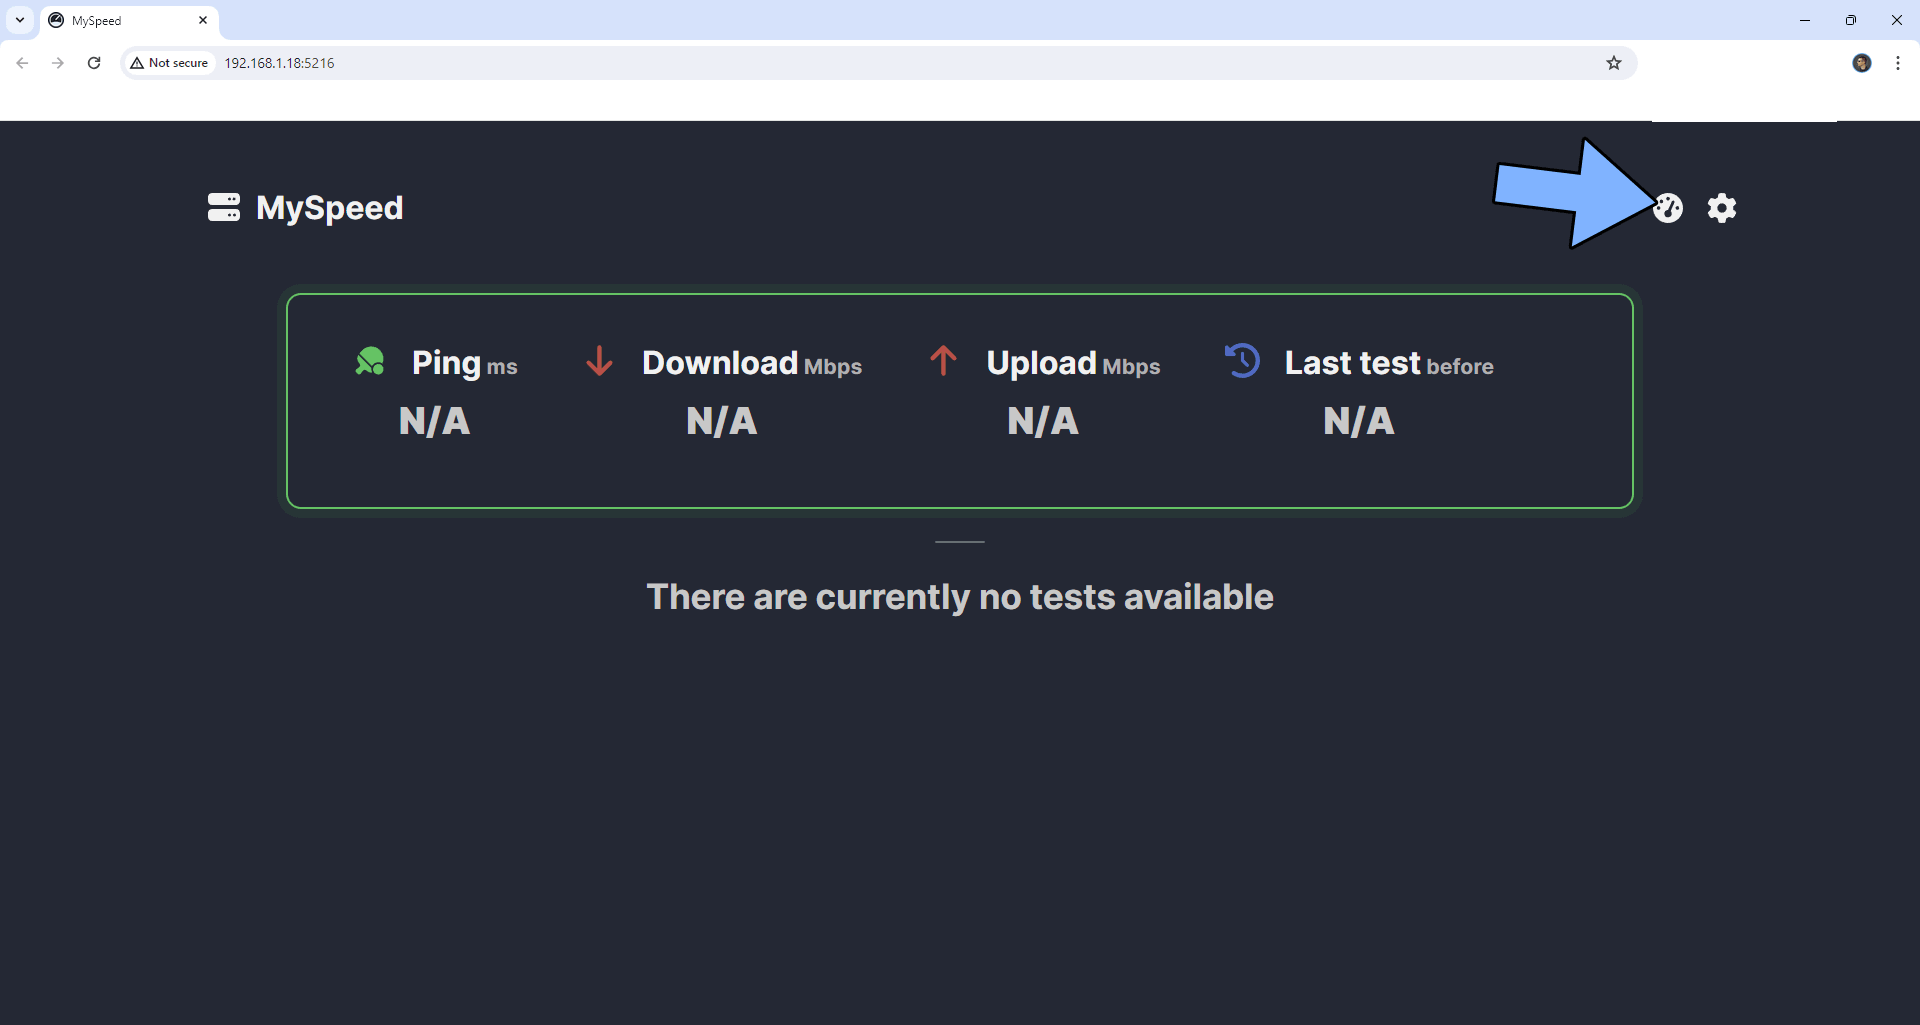Screen dimensions: 1920x1025
Task: Click the N/A value under Ping
Action: point(434,421)
